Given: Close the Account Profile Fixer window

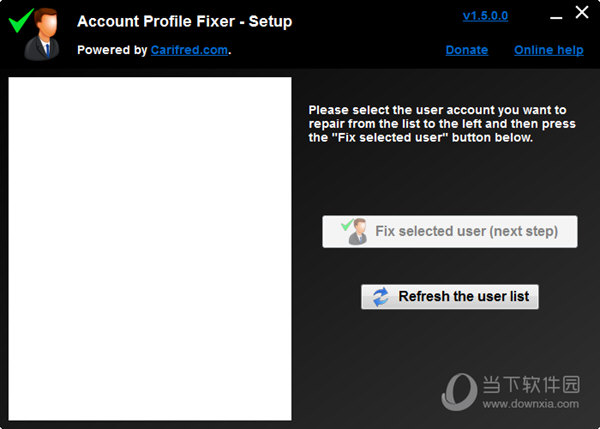Looking at the screenshot, I should [582, 12].
